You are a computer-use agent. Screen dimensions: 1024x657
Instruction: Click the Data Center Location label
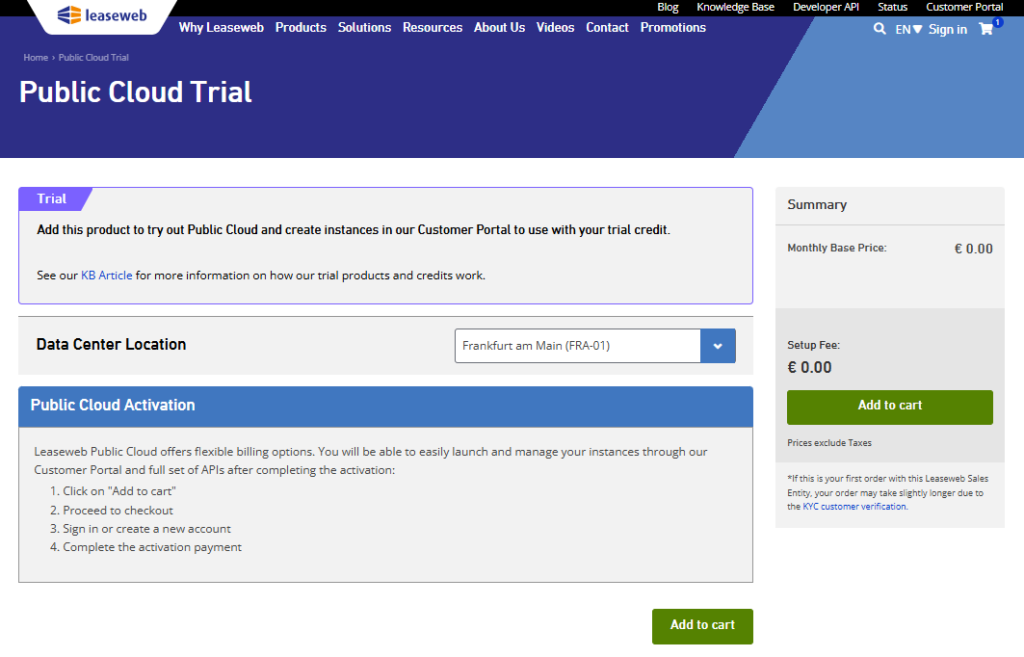pos(111,344)
